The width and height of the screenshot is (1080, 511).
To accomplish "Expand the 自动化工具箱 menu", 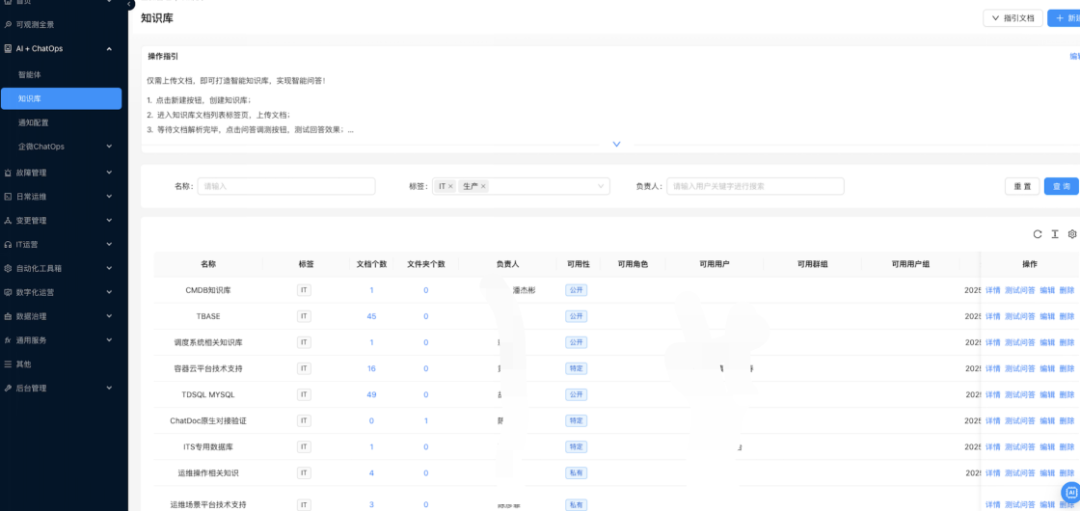I will point(110,269).
